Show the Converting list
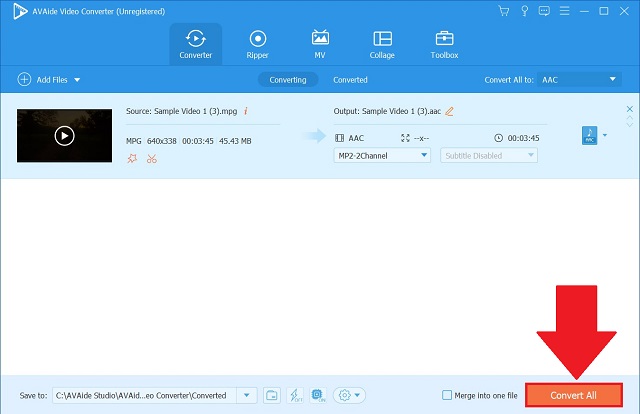This screenshot has width=640, height=414. 288,80
